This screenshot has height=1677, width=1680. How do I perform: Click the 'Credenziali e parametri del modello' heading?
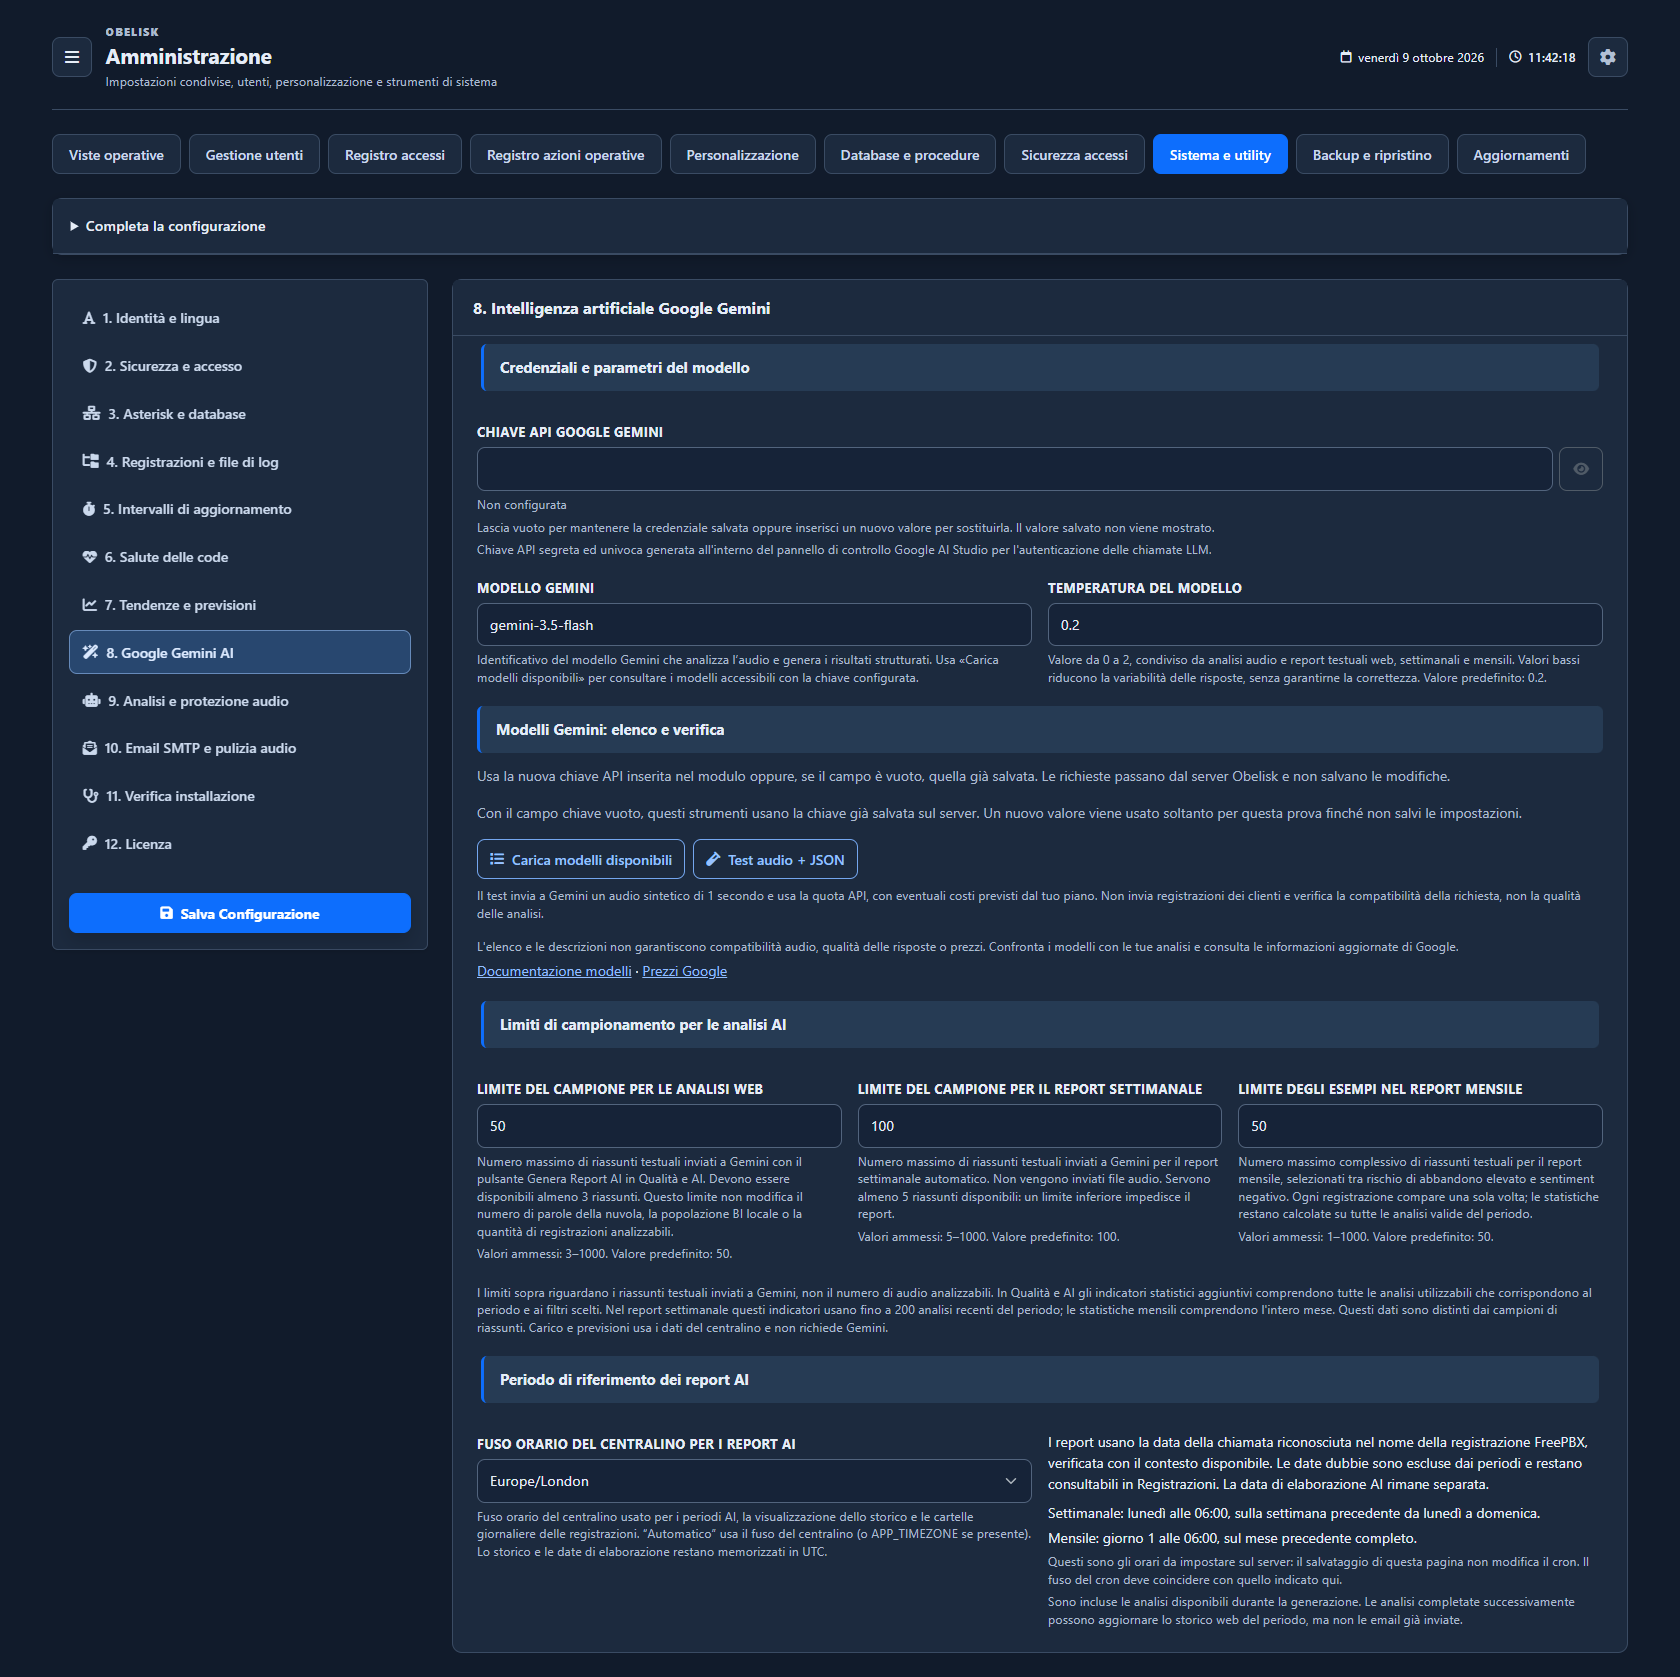[x=625, y=368]
